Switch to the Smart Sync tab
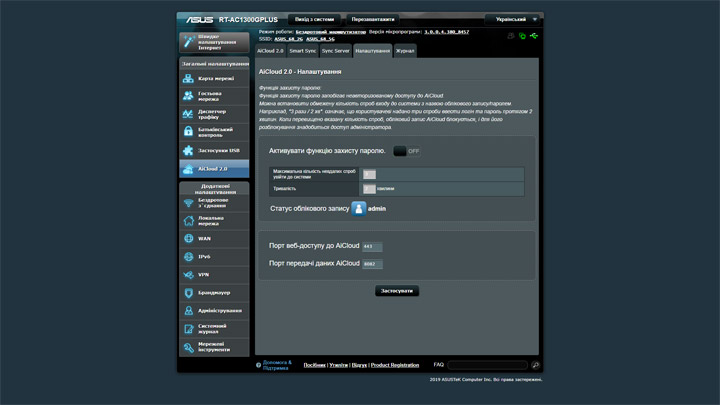The height and width of the screenshot is (405, 720). 303,51
